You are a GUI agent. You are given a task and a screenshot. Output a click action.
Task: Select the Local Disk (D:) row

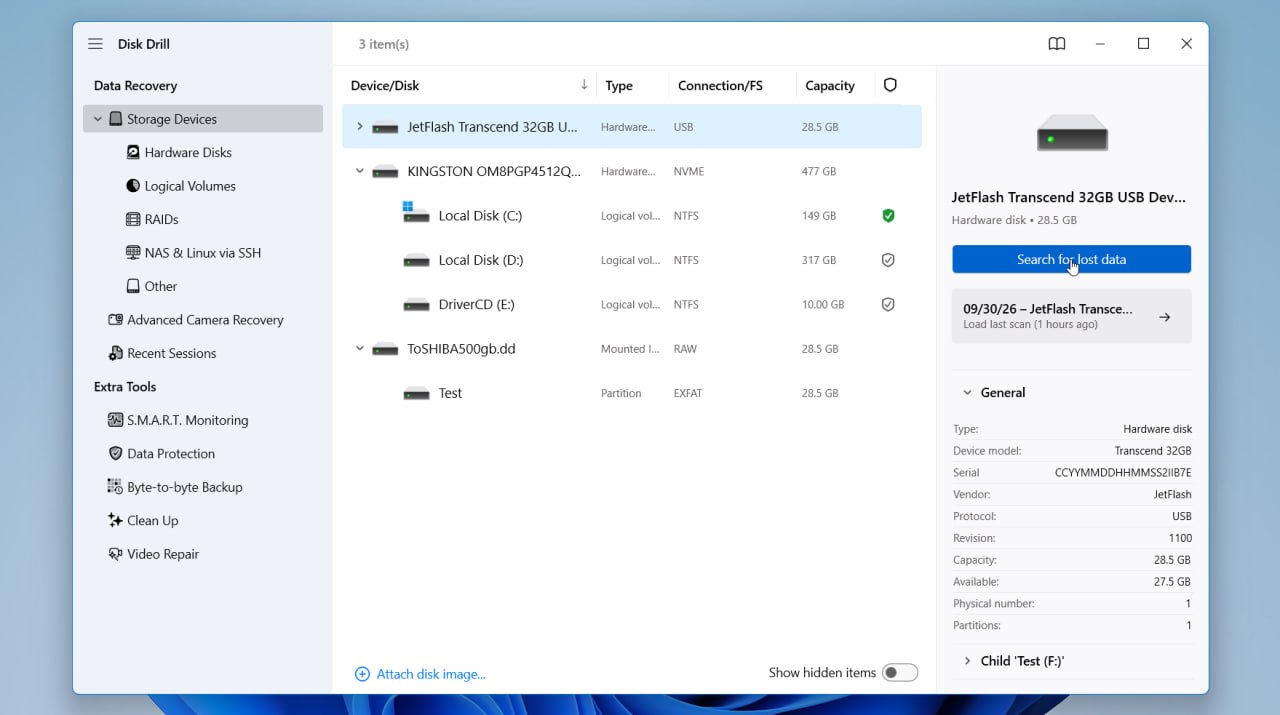click(x=632, y=260)
